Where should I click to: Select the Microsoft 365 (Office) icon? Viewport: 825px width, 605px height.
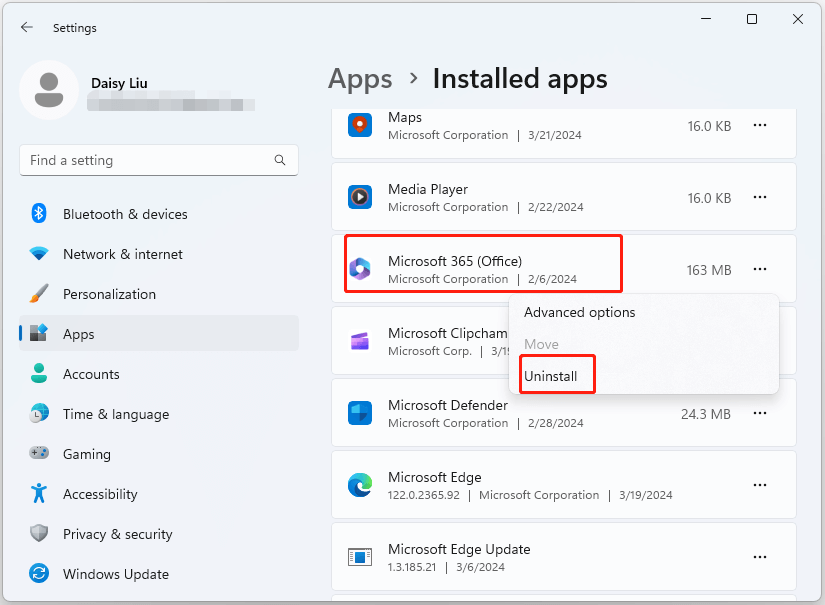[x=360, y=270]
